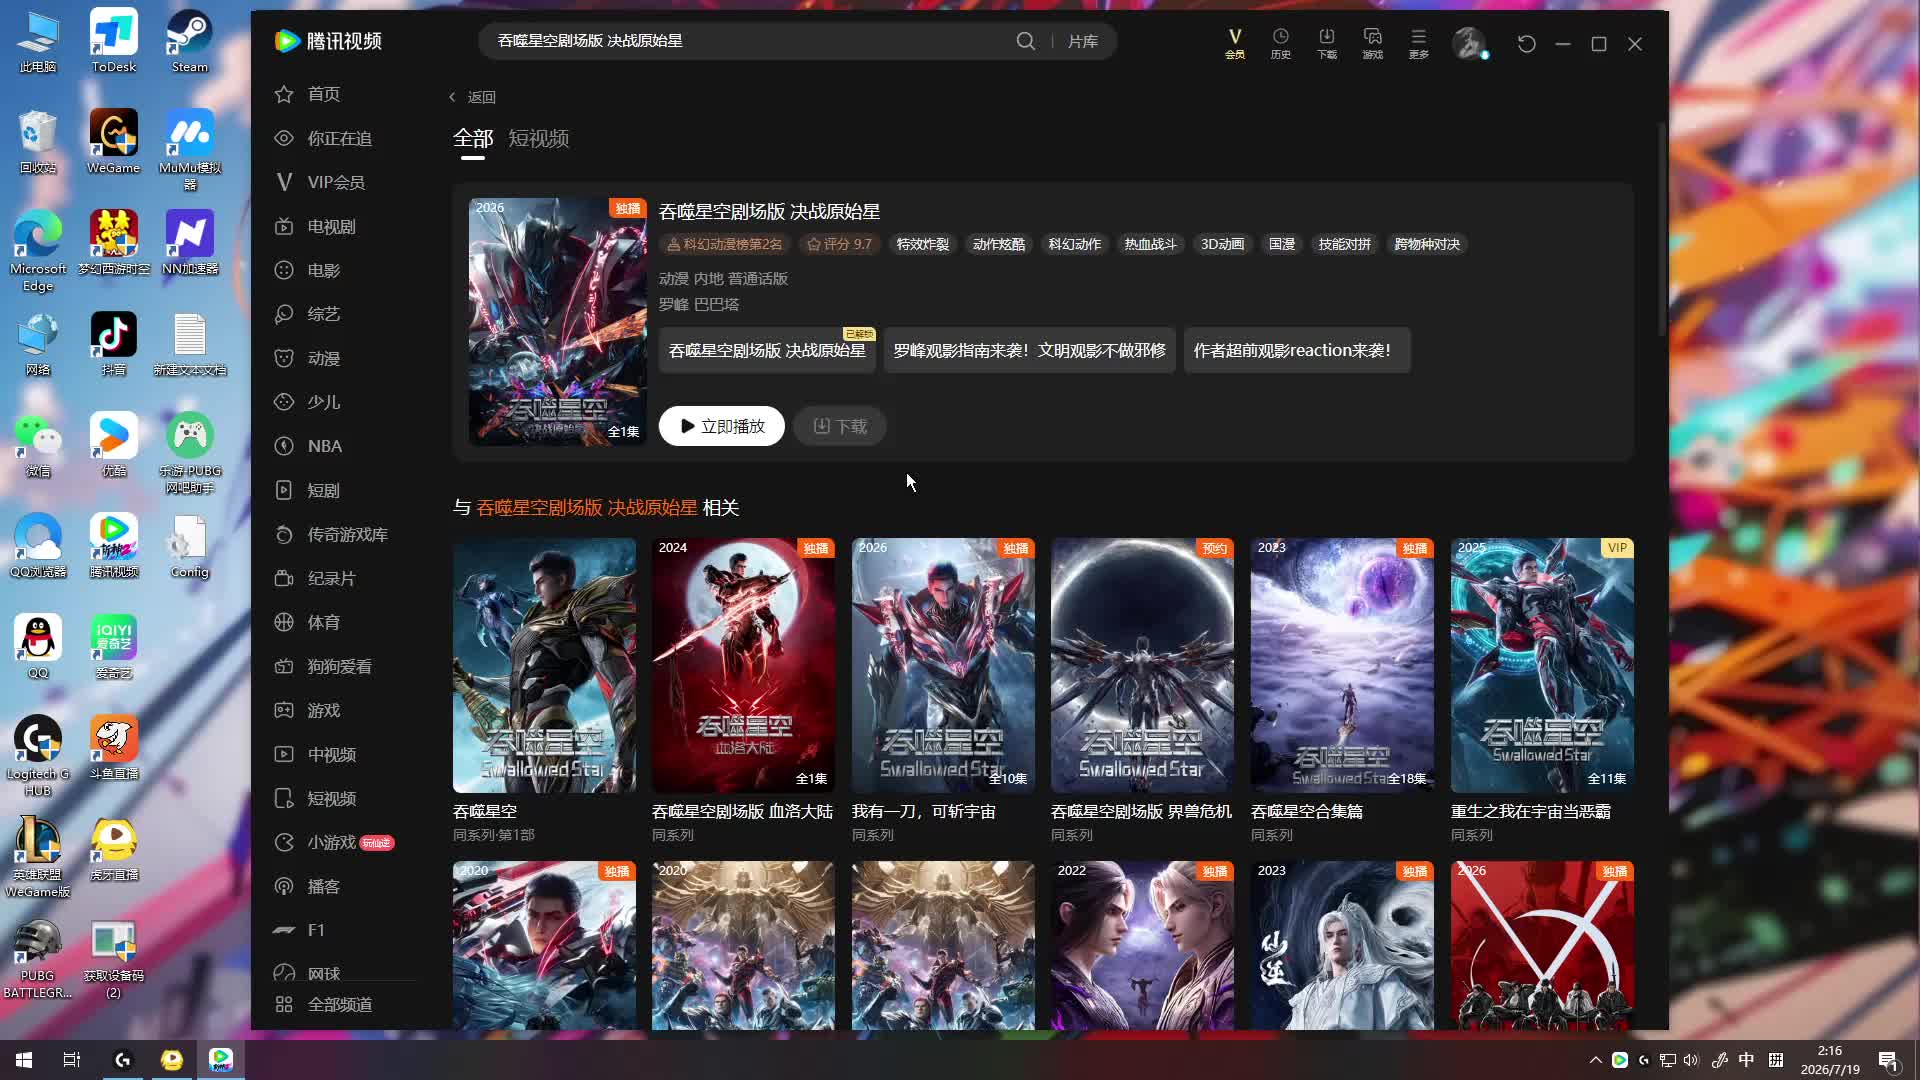This screenshot has height=1080, width=1920.
Task: Open the 下载 downloads icon in top bar
Action: [1326, 43]
